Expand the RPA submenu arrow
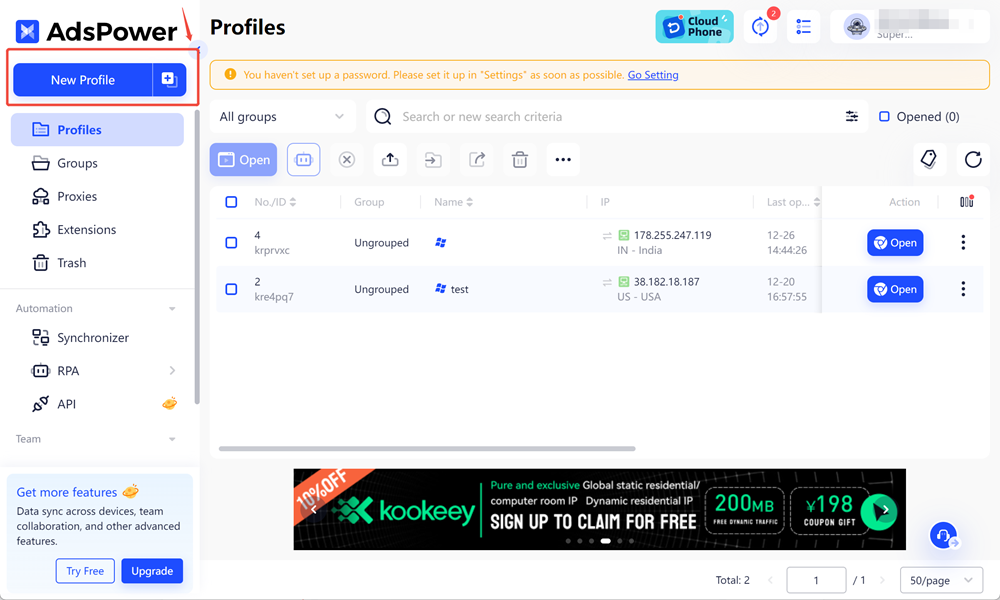The image size is (1000, 600). [x=172, y=370]
